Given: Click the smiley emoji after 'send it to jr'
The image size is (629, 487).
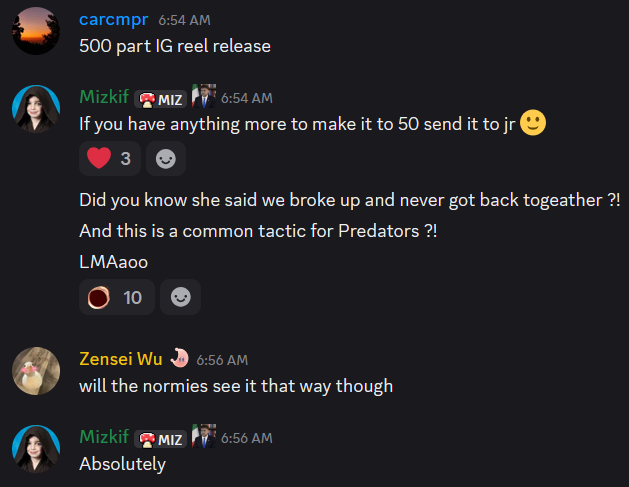Looking at the screenshot, I should [533, 123].
